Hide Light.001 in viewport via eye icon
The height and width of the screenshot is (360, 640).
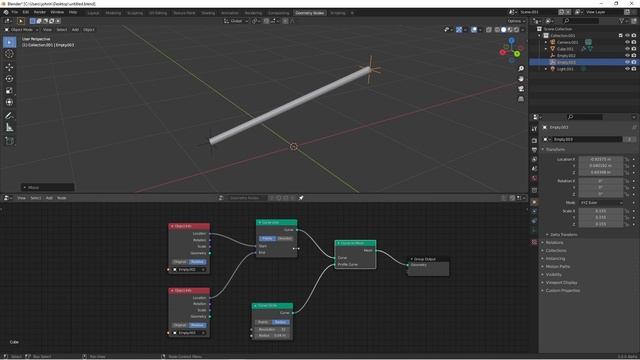click(627, 69)
